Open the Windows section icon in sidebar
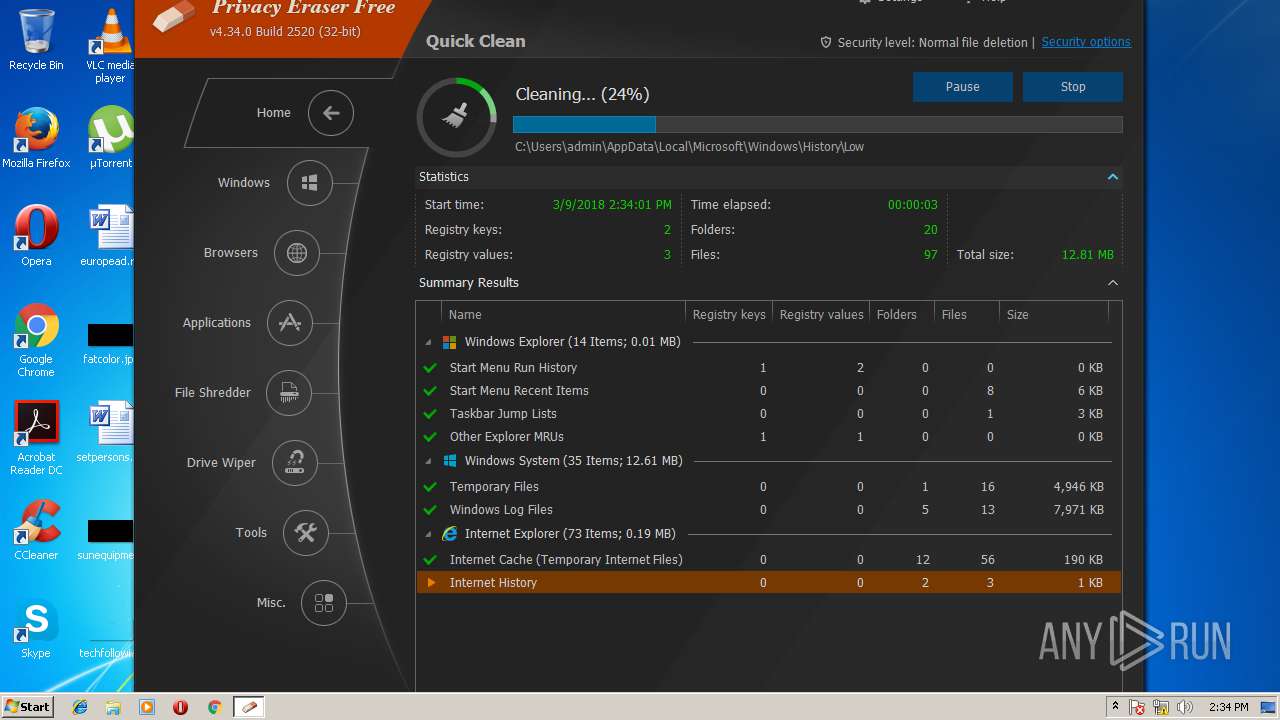This screenshot has width=1280, height=720. coord(310,183)
